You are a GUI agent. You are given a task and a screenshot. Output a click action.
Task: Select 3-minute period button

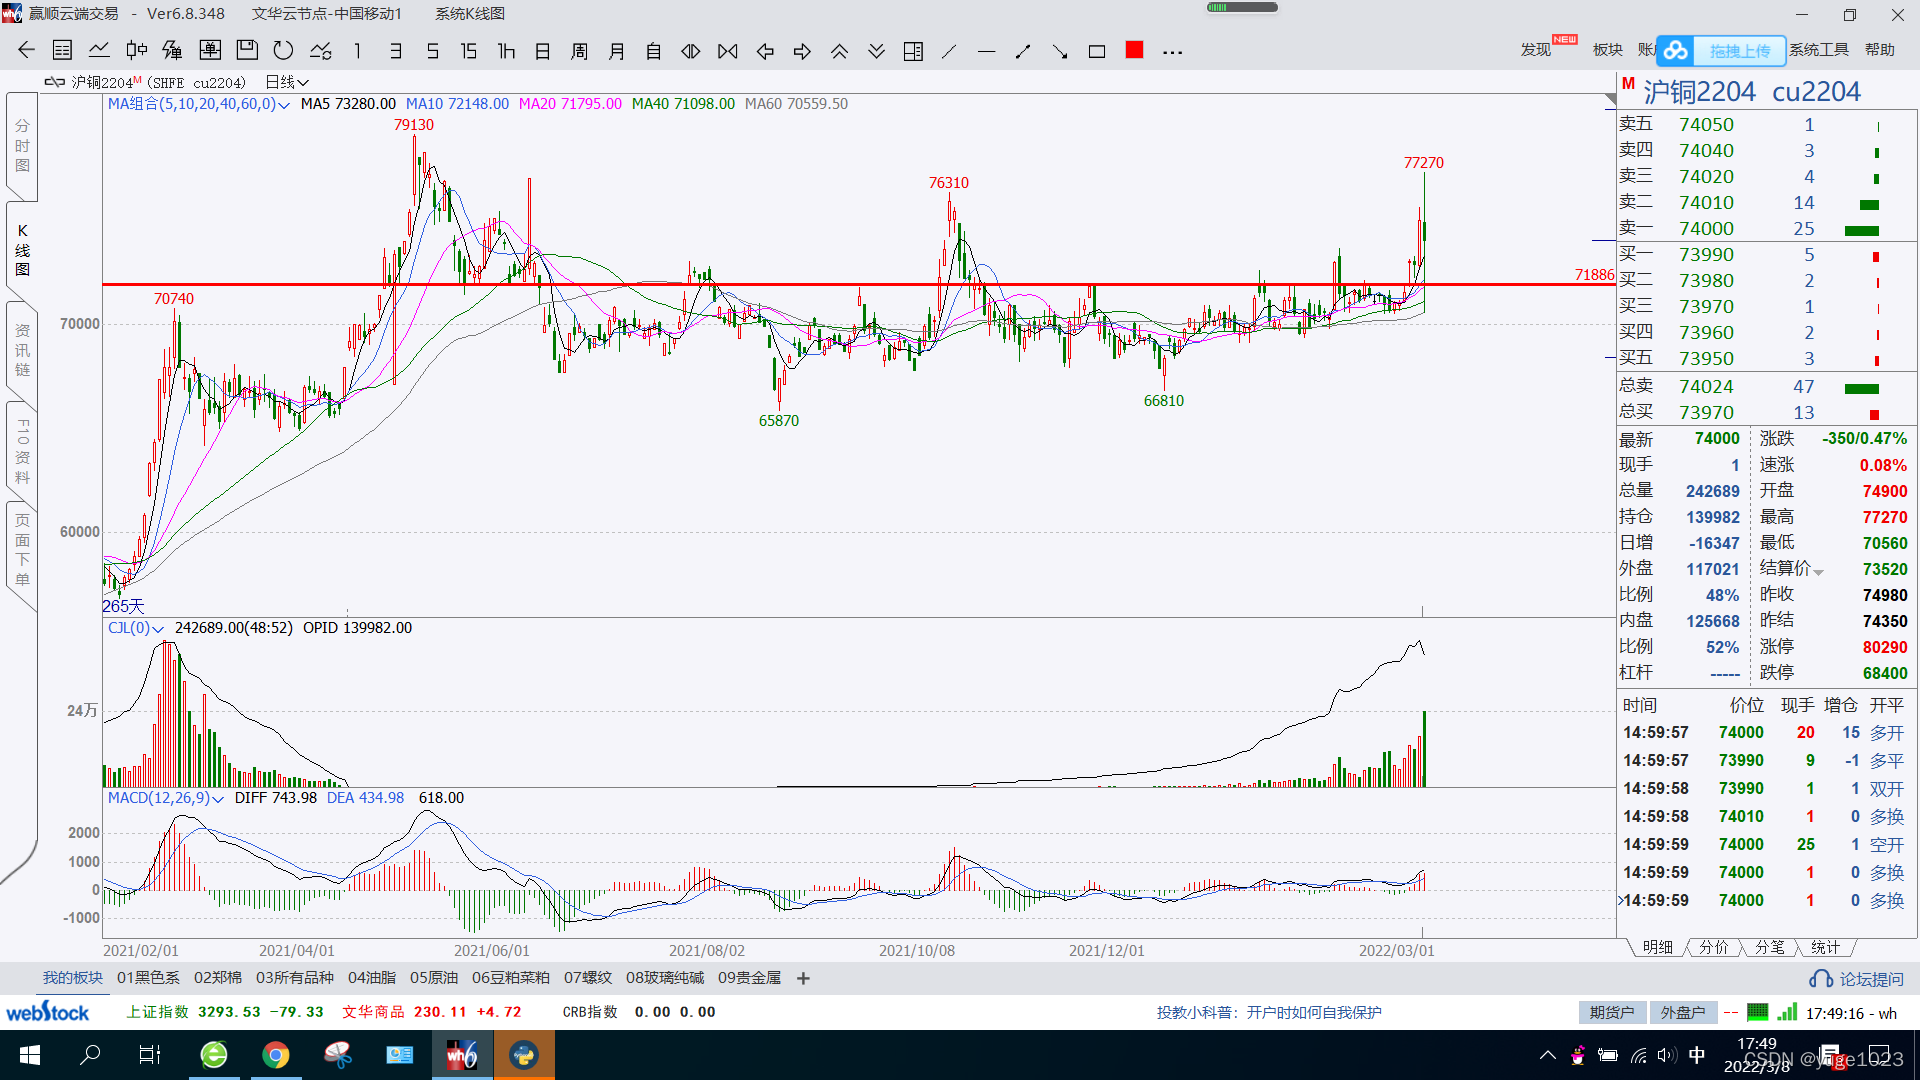pyautogui.click(x=396, y=51)
